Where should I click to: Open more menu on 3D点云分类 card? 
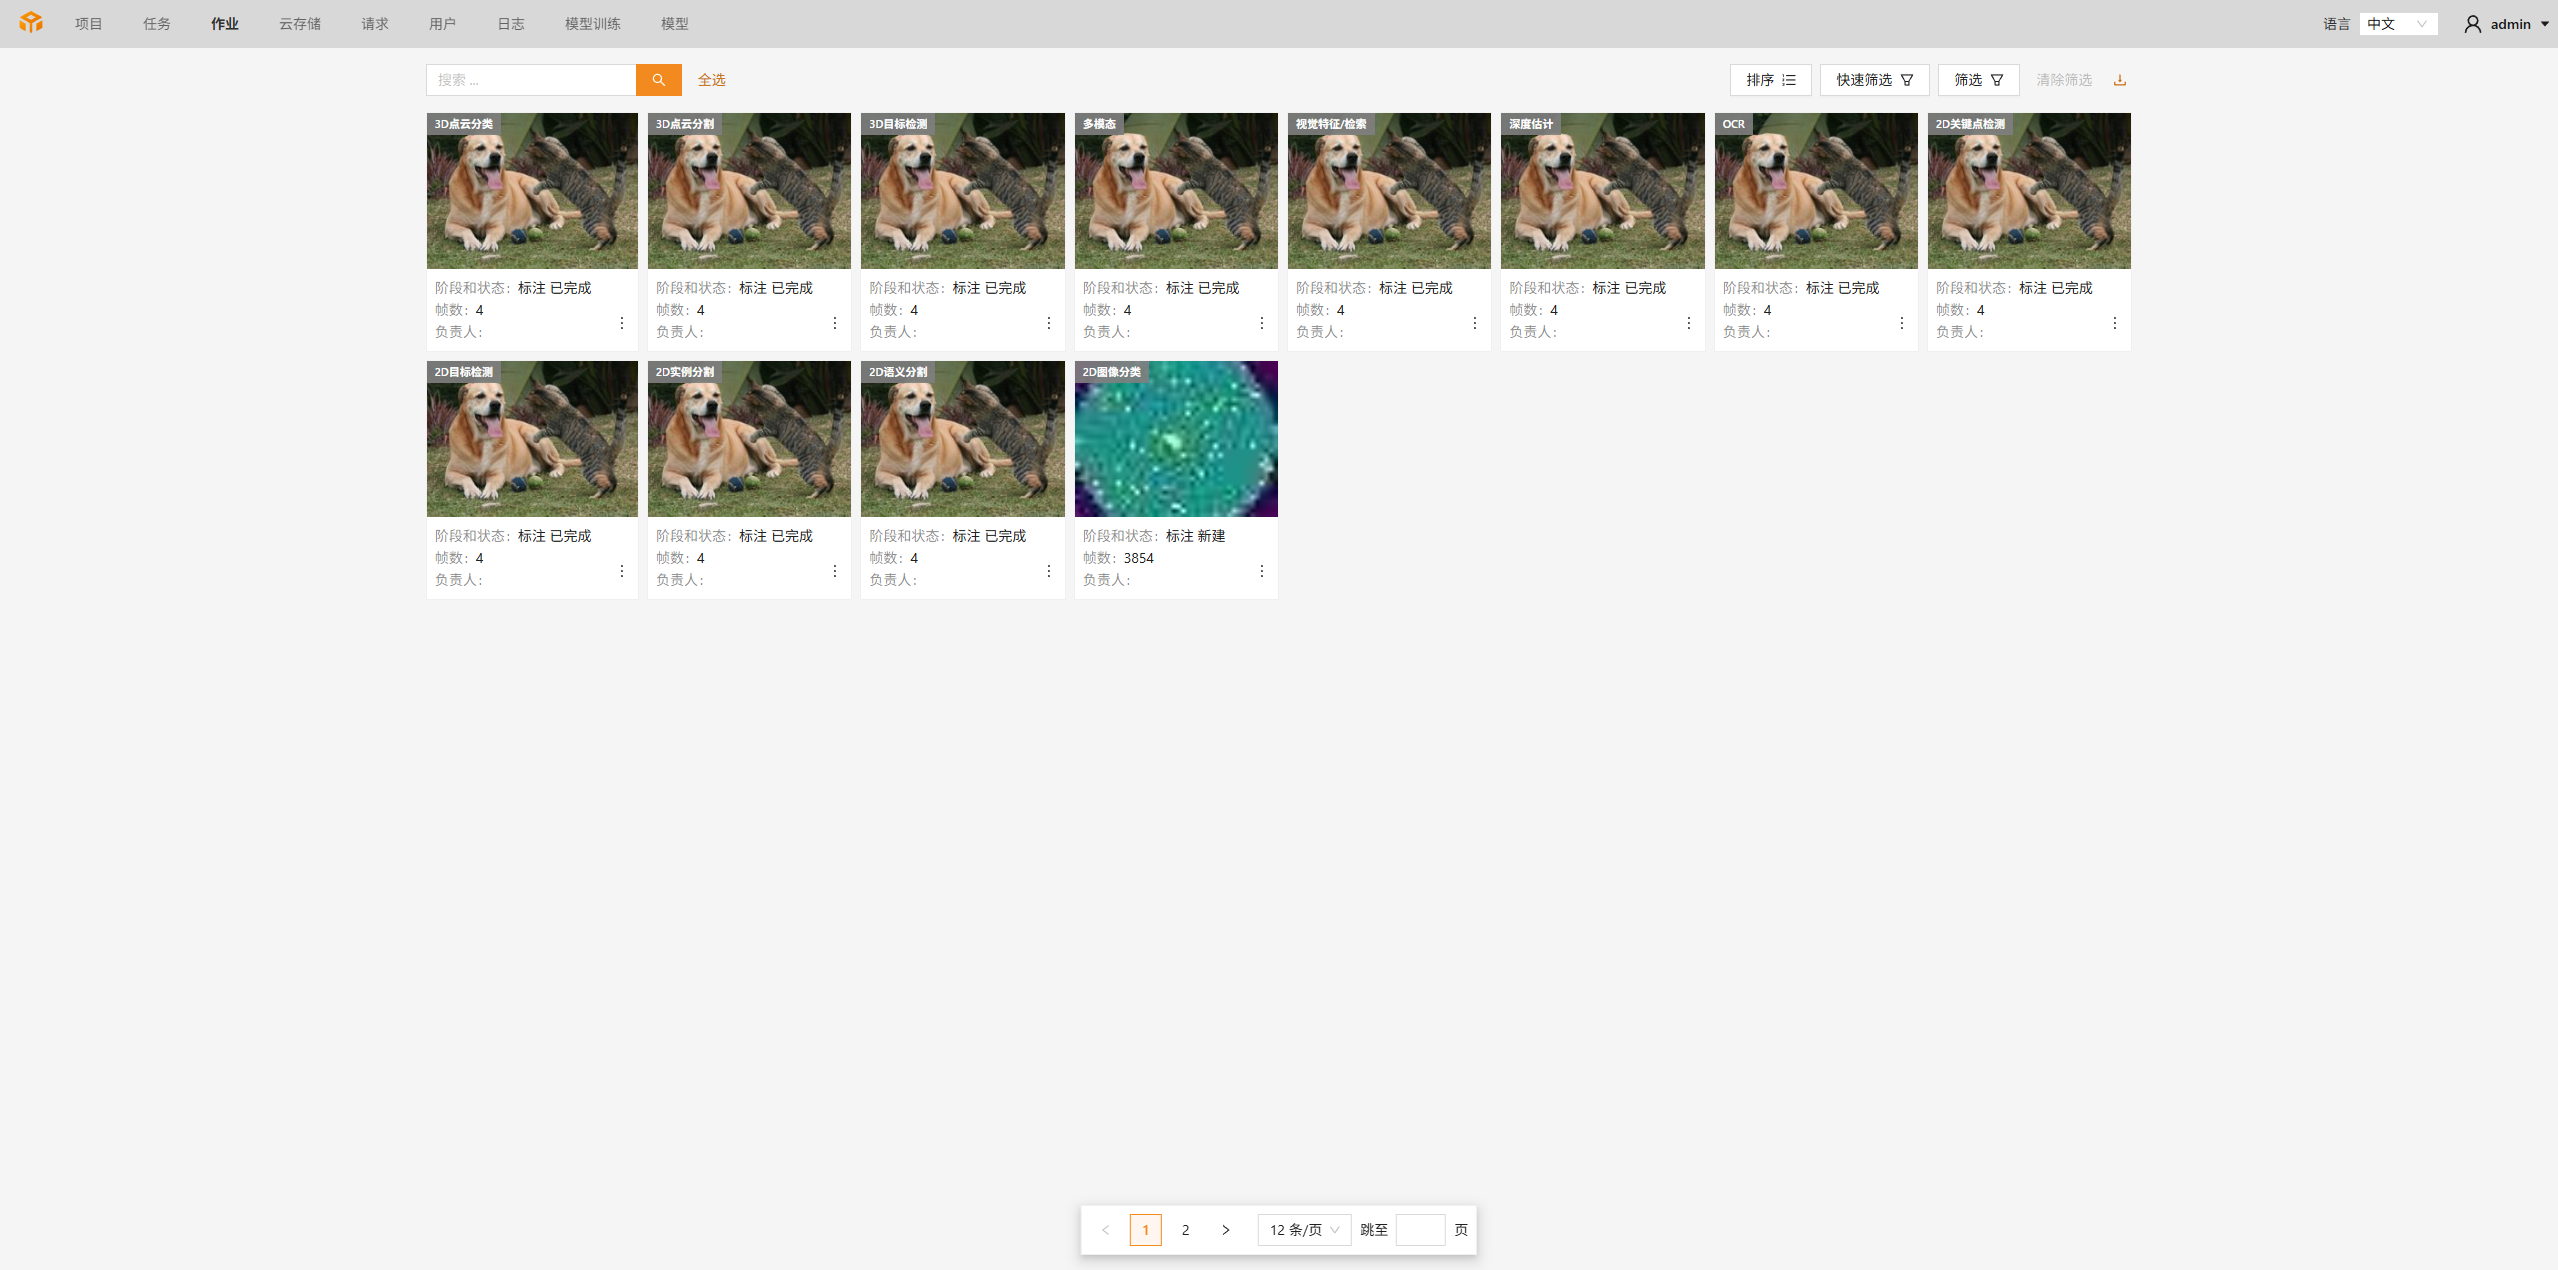tap(621, 323)
